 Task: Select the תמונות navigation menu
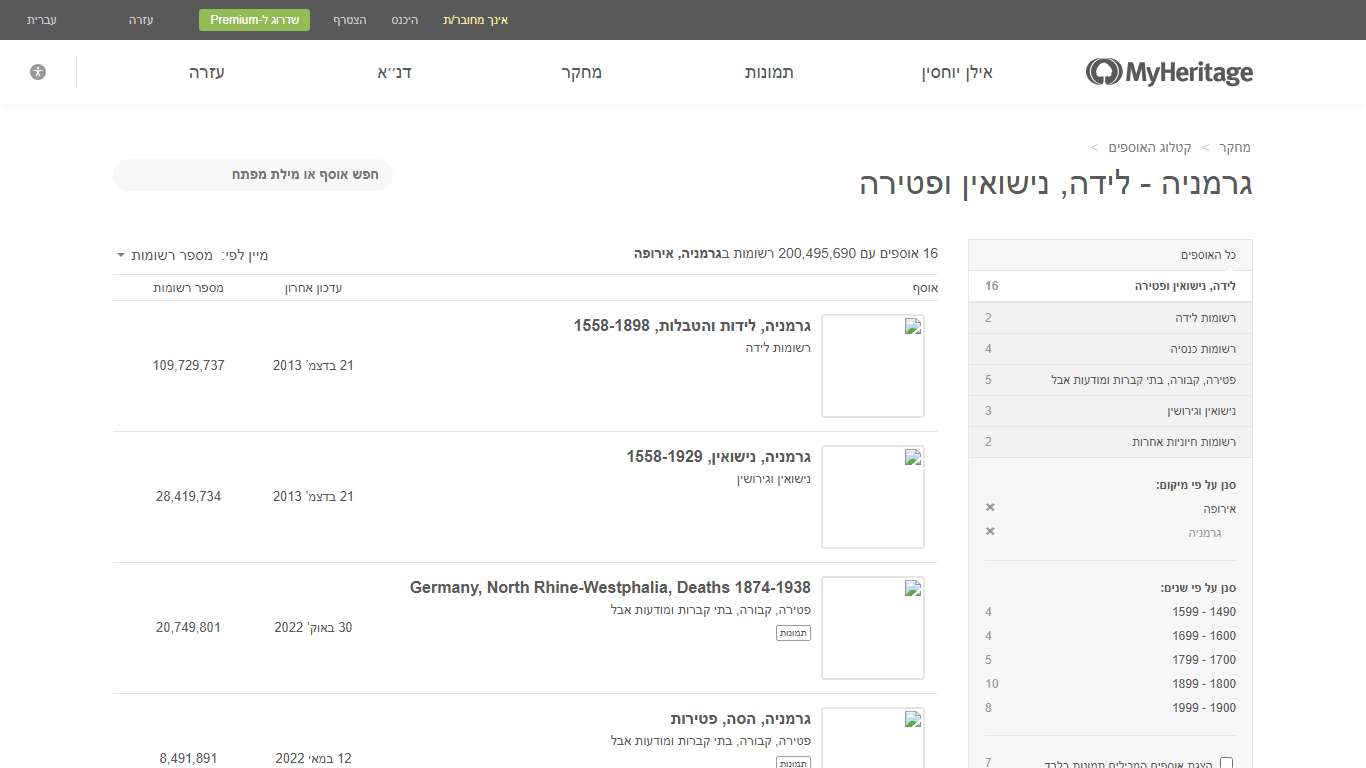769,72
